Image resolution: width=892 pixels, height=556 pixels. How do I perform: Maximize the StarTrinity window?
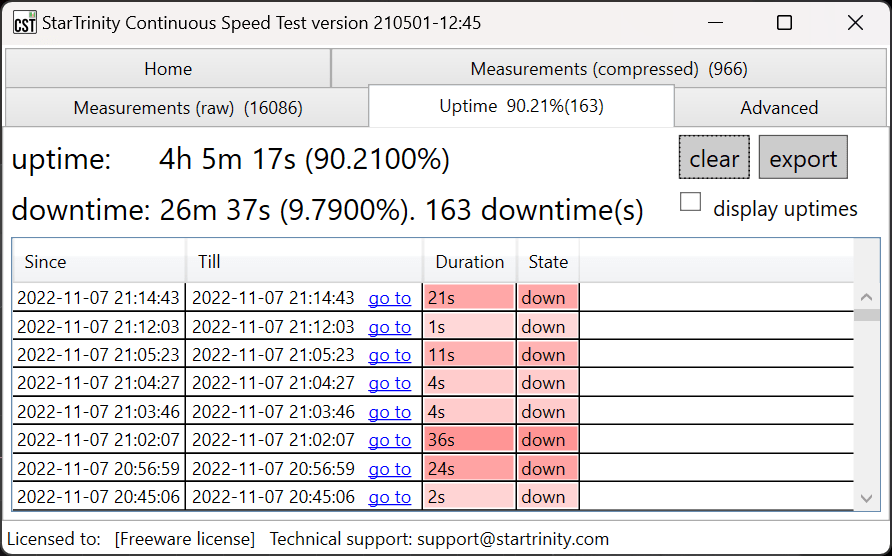[x=784, y=23]
